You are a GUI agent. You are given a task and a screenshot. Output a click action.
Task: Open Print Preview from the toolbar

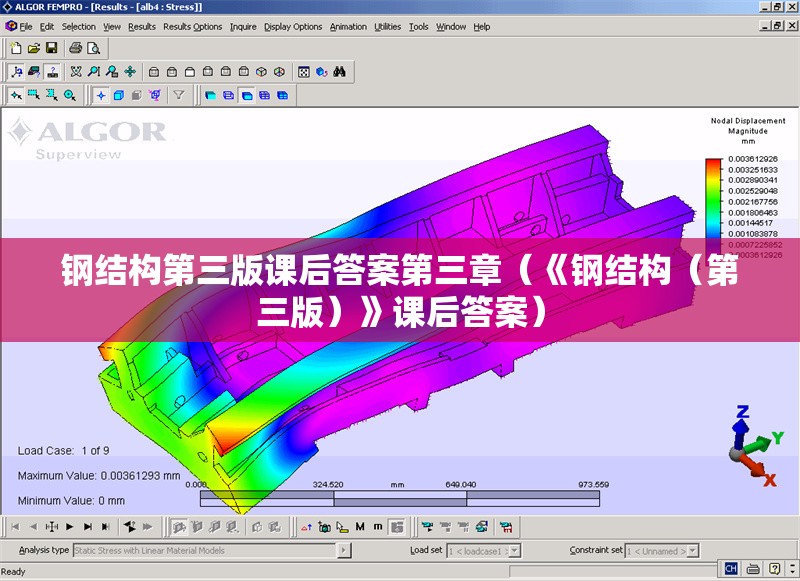click(94, 48)
